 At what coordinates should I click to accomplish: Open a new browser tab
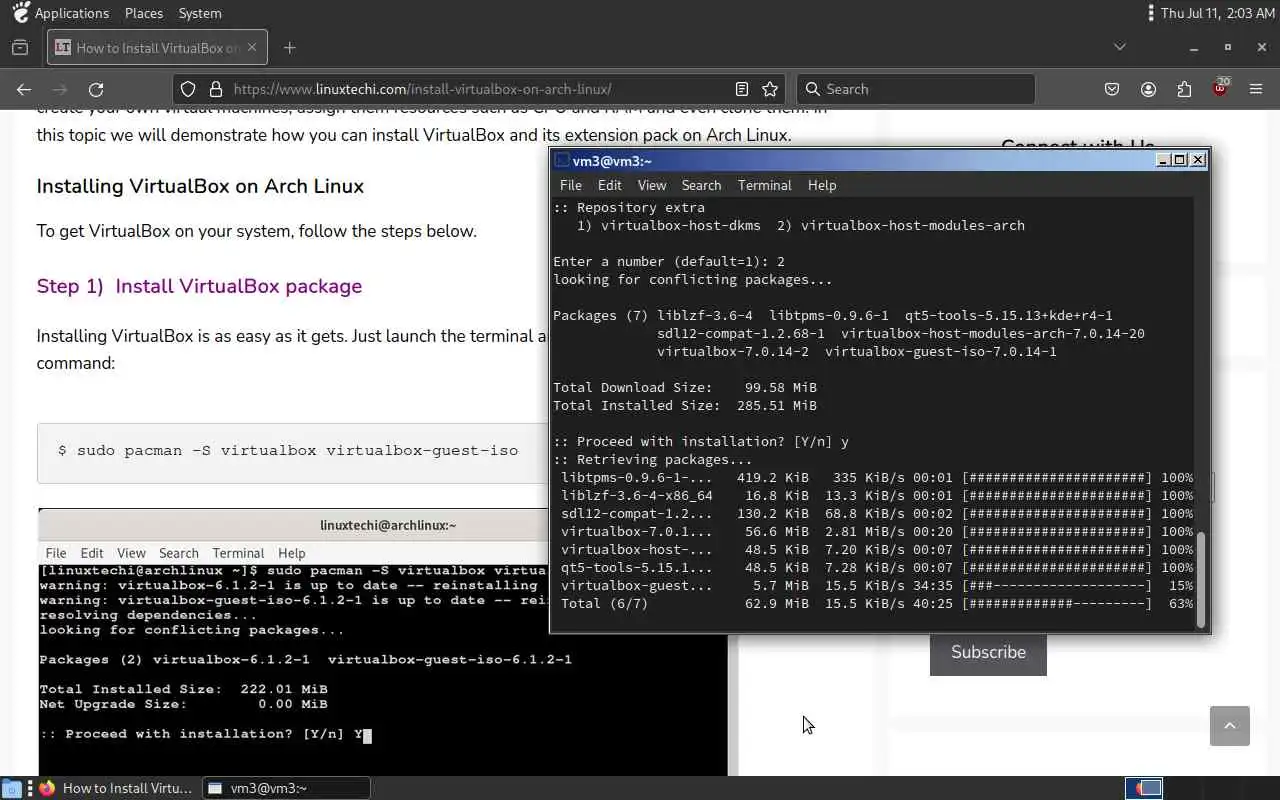(289, 47)
